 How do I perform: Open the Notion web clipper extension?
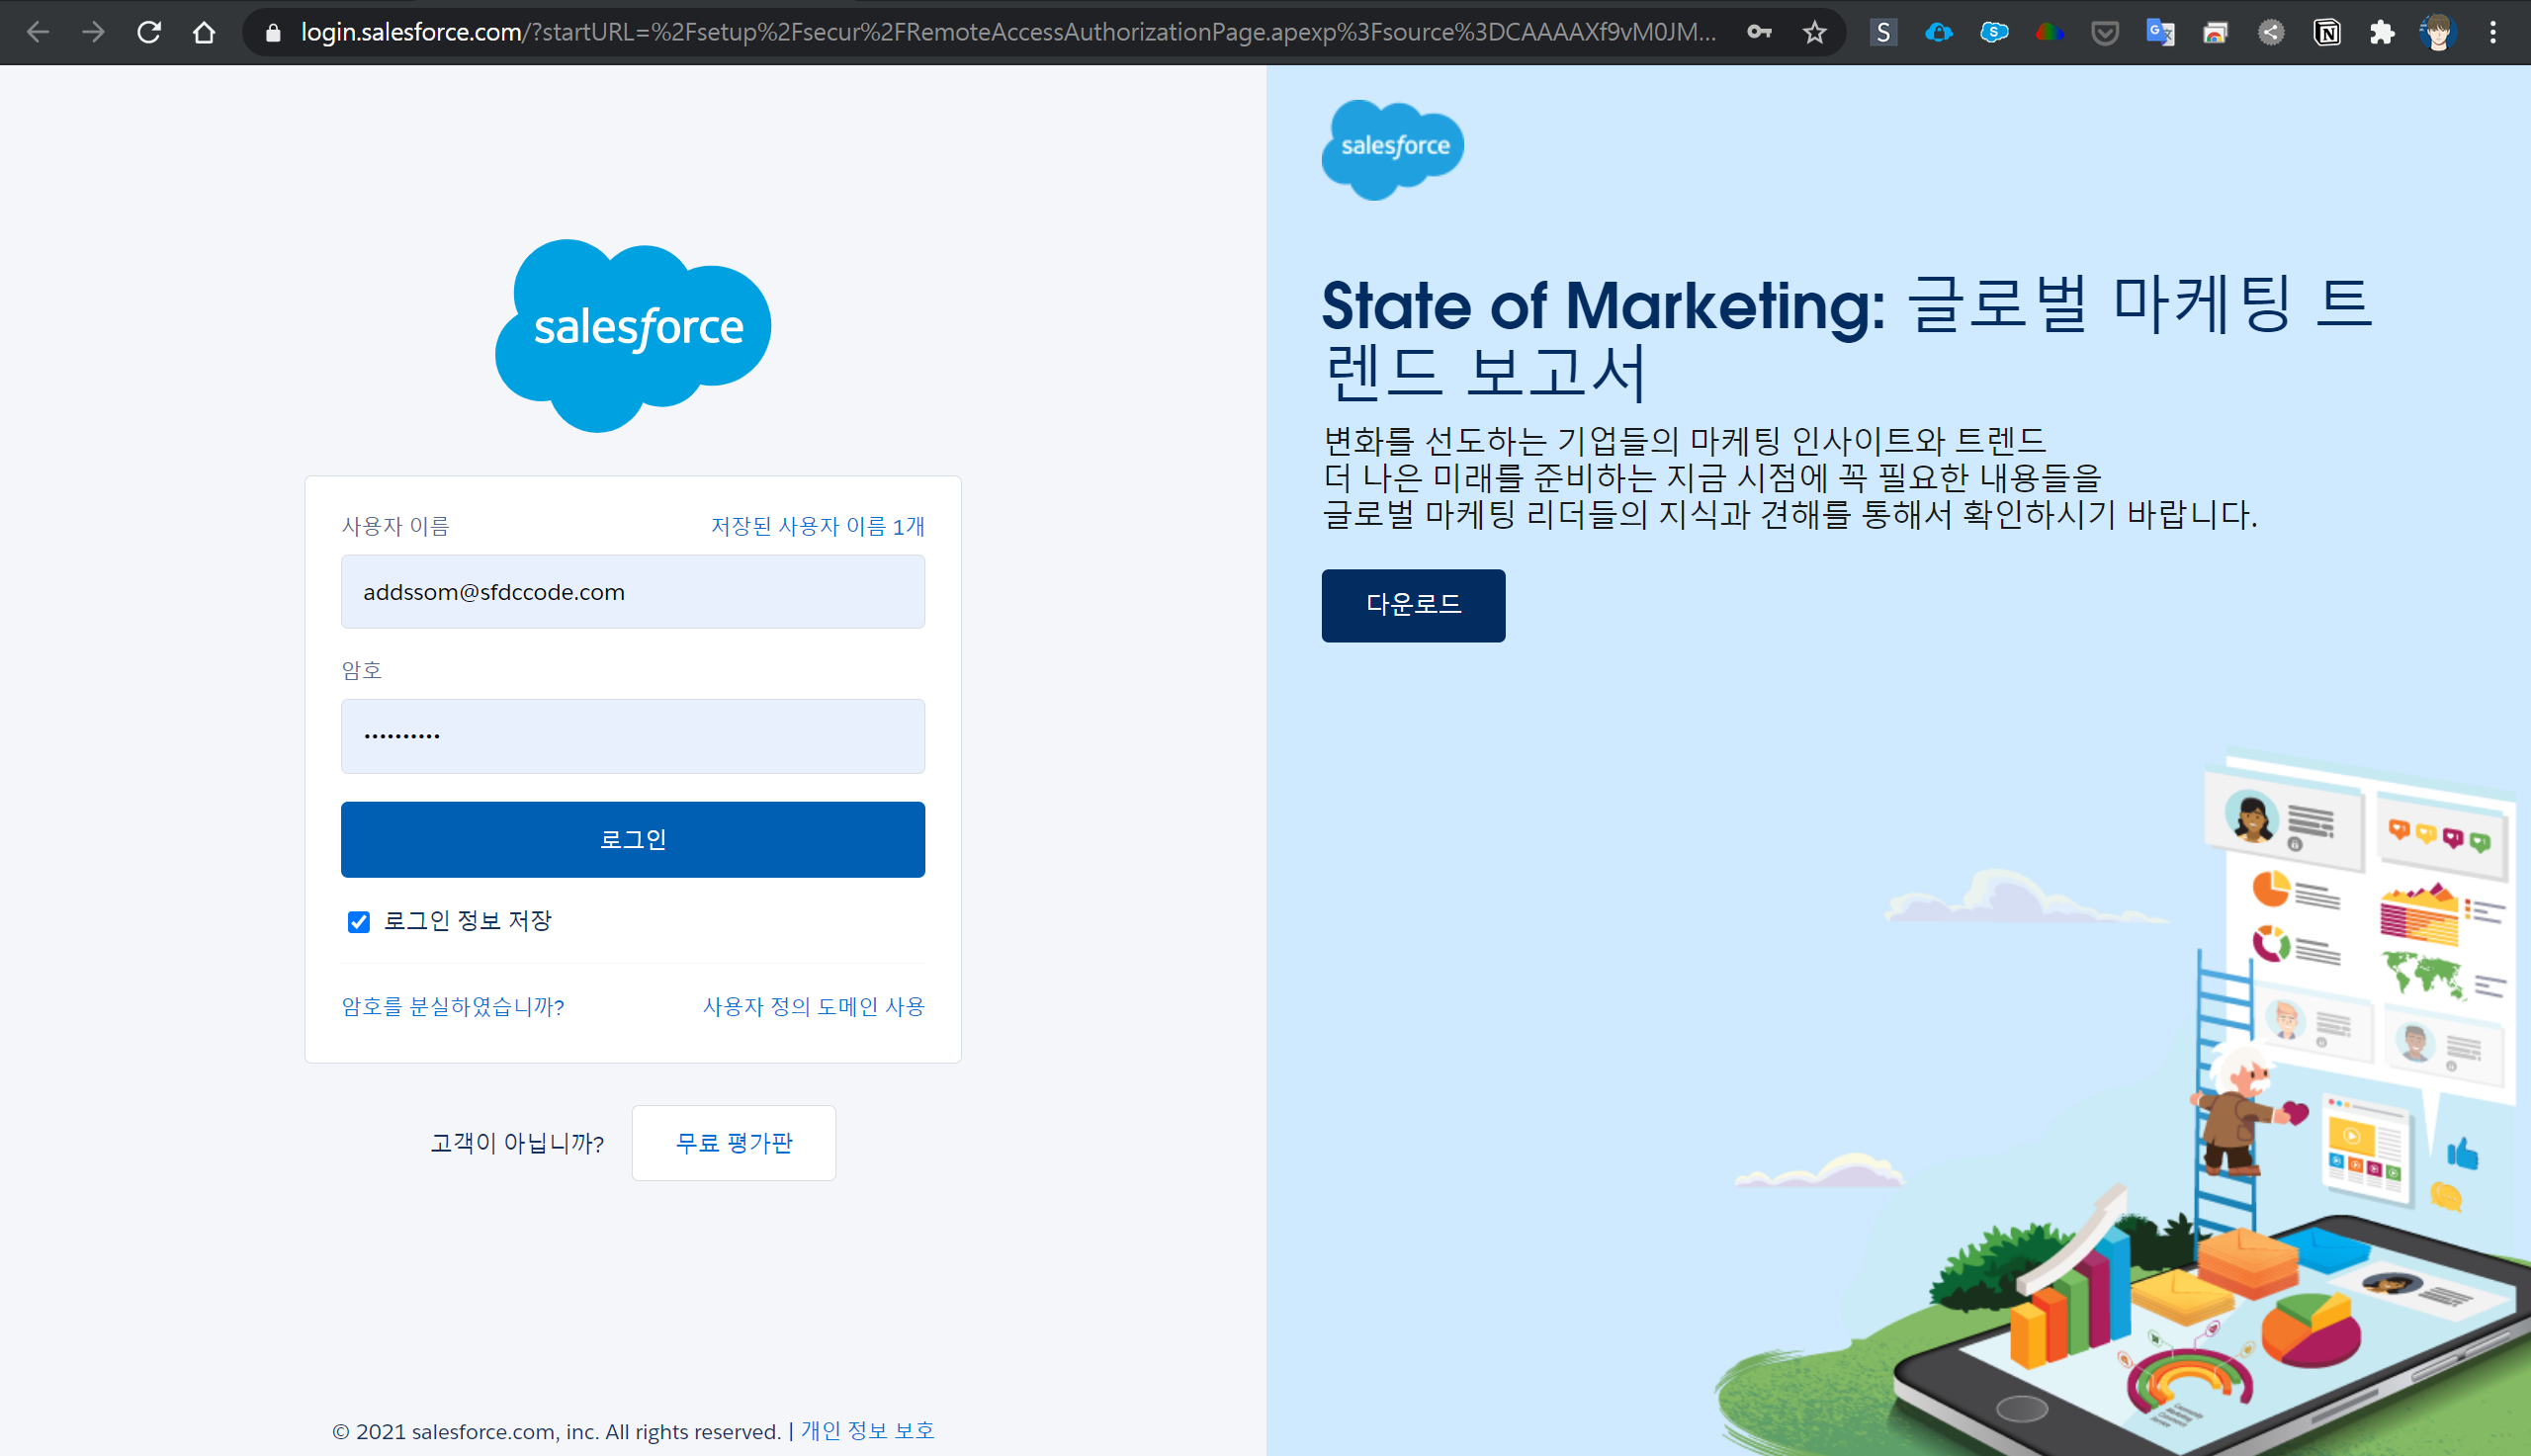[2326, 32]
